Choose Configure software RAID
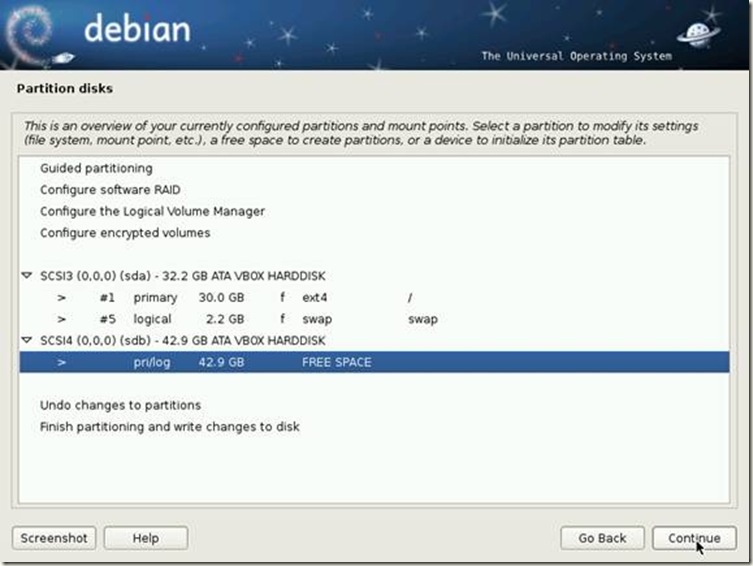 (110, 190)
